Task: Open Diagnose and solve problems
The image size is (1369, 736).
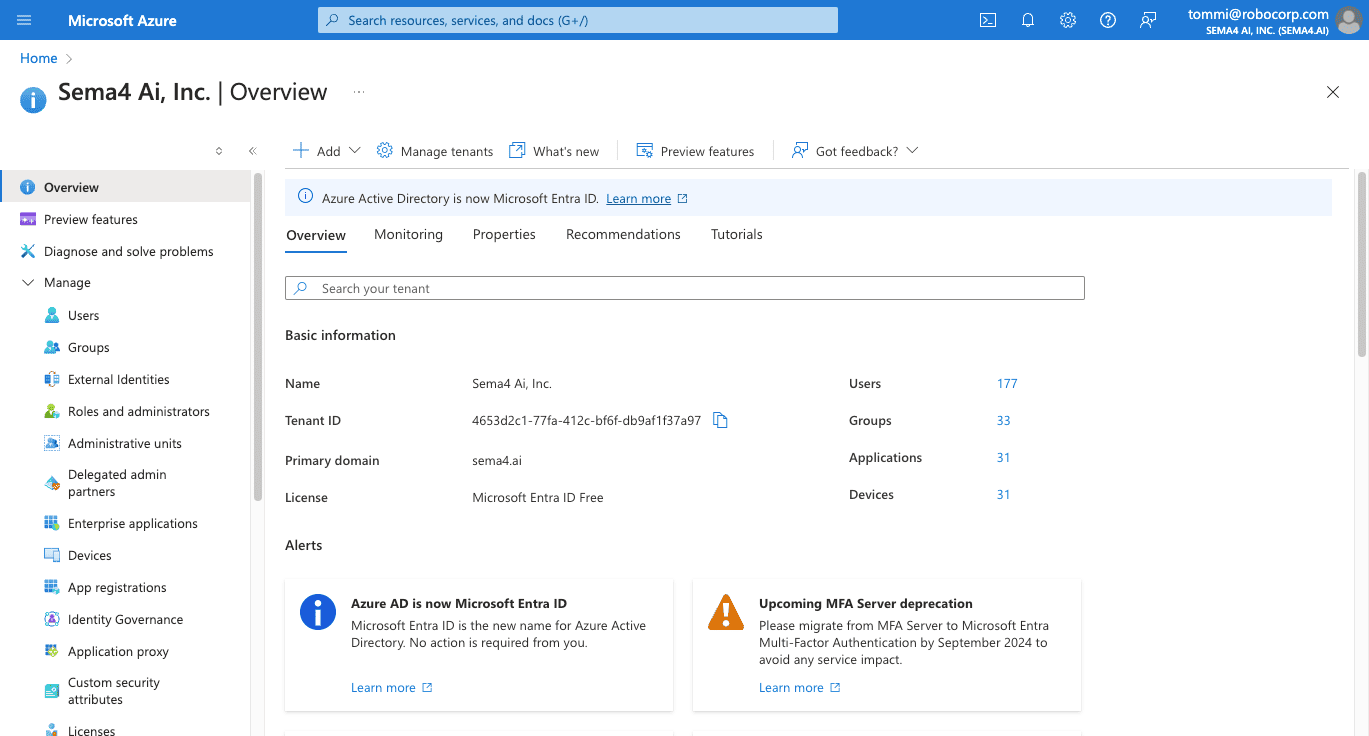Action: point(128,251)
